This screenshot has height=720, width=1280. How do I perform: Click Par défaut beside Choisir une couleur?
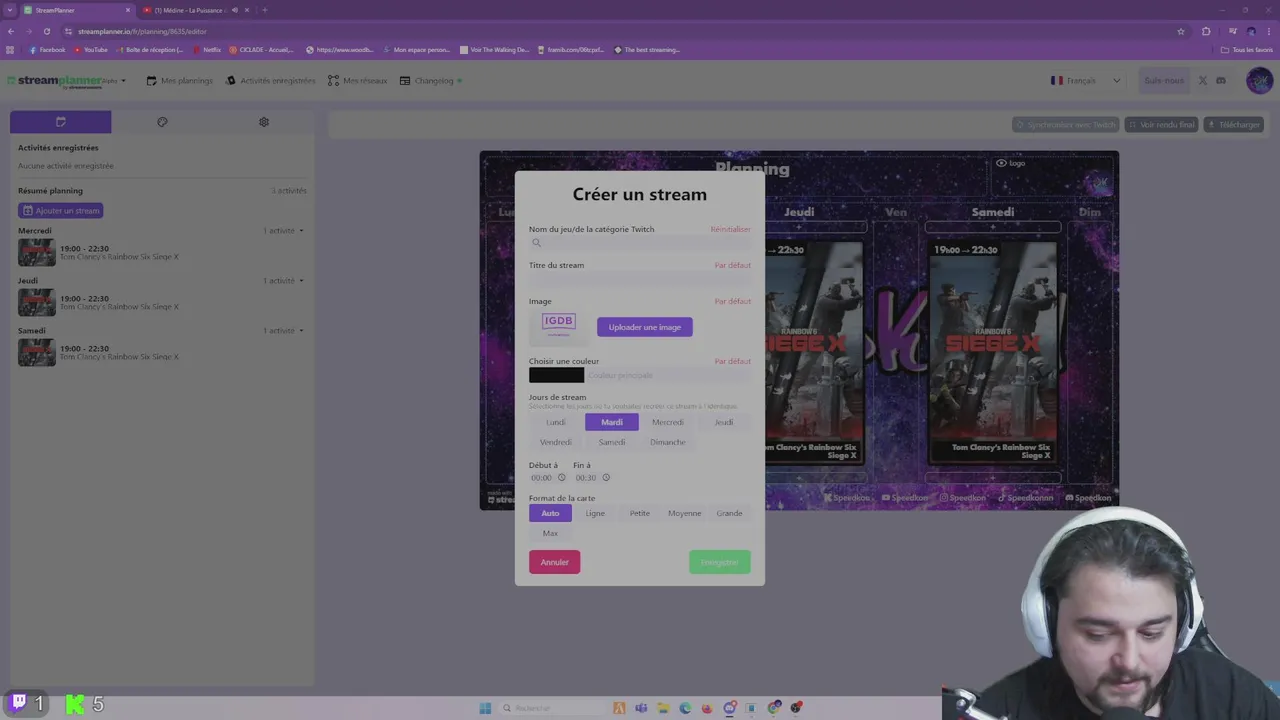point(733,362)
